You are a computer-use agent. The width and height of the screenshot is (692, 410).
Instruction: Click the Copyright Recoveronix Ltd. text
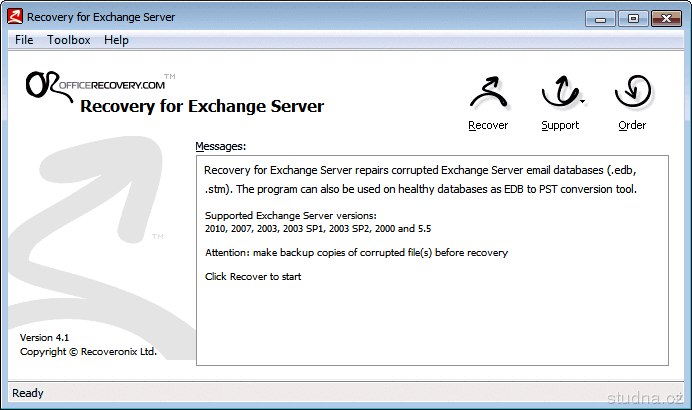pyautogui.click(x=88, y=352)
